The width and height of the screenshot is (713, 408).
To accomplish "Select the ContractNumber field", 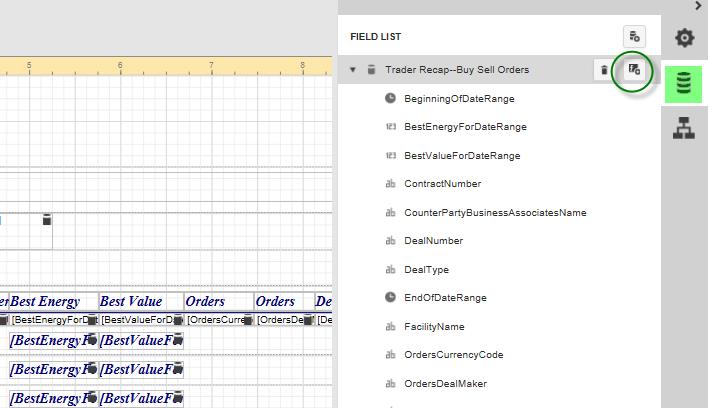I will [x=442, y=184].
